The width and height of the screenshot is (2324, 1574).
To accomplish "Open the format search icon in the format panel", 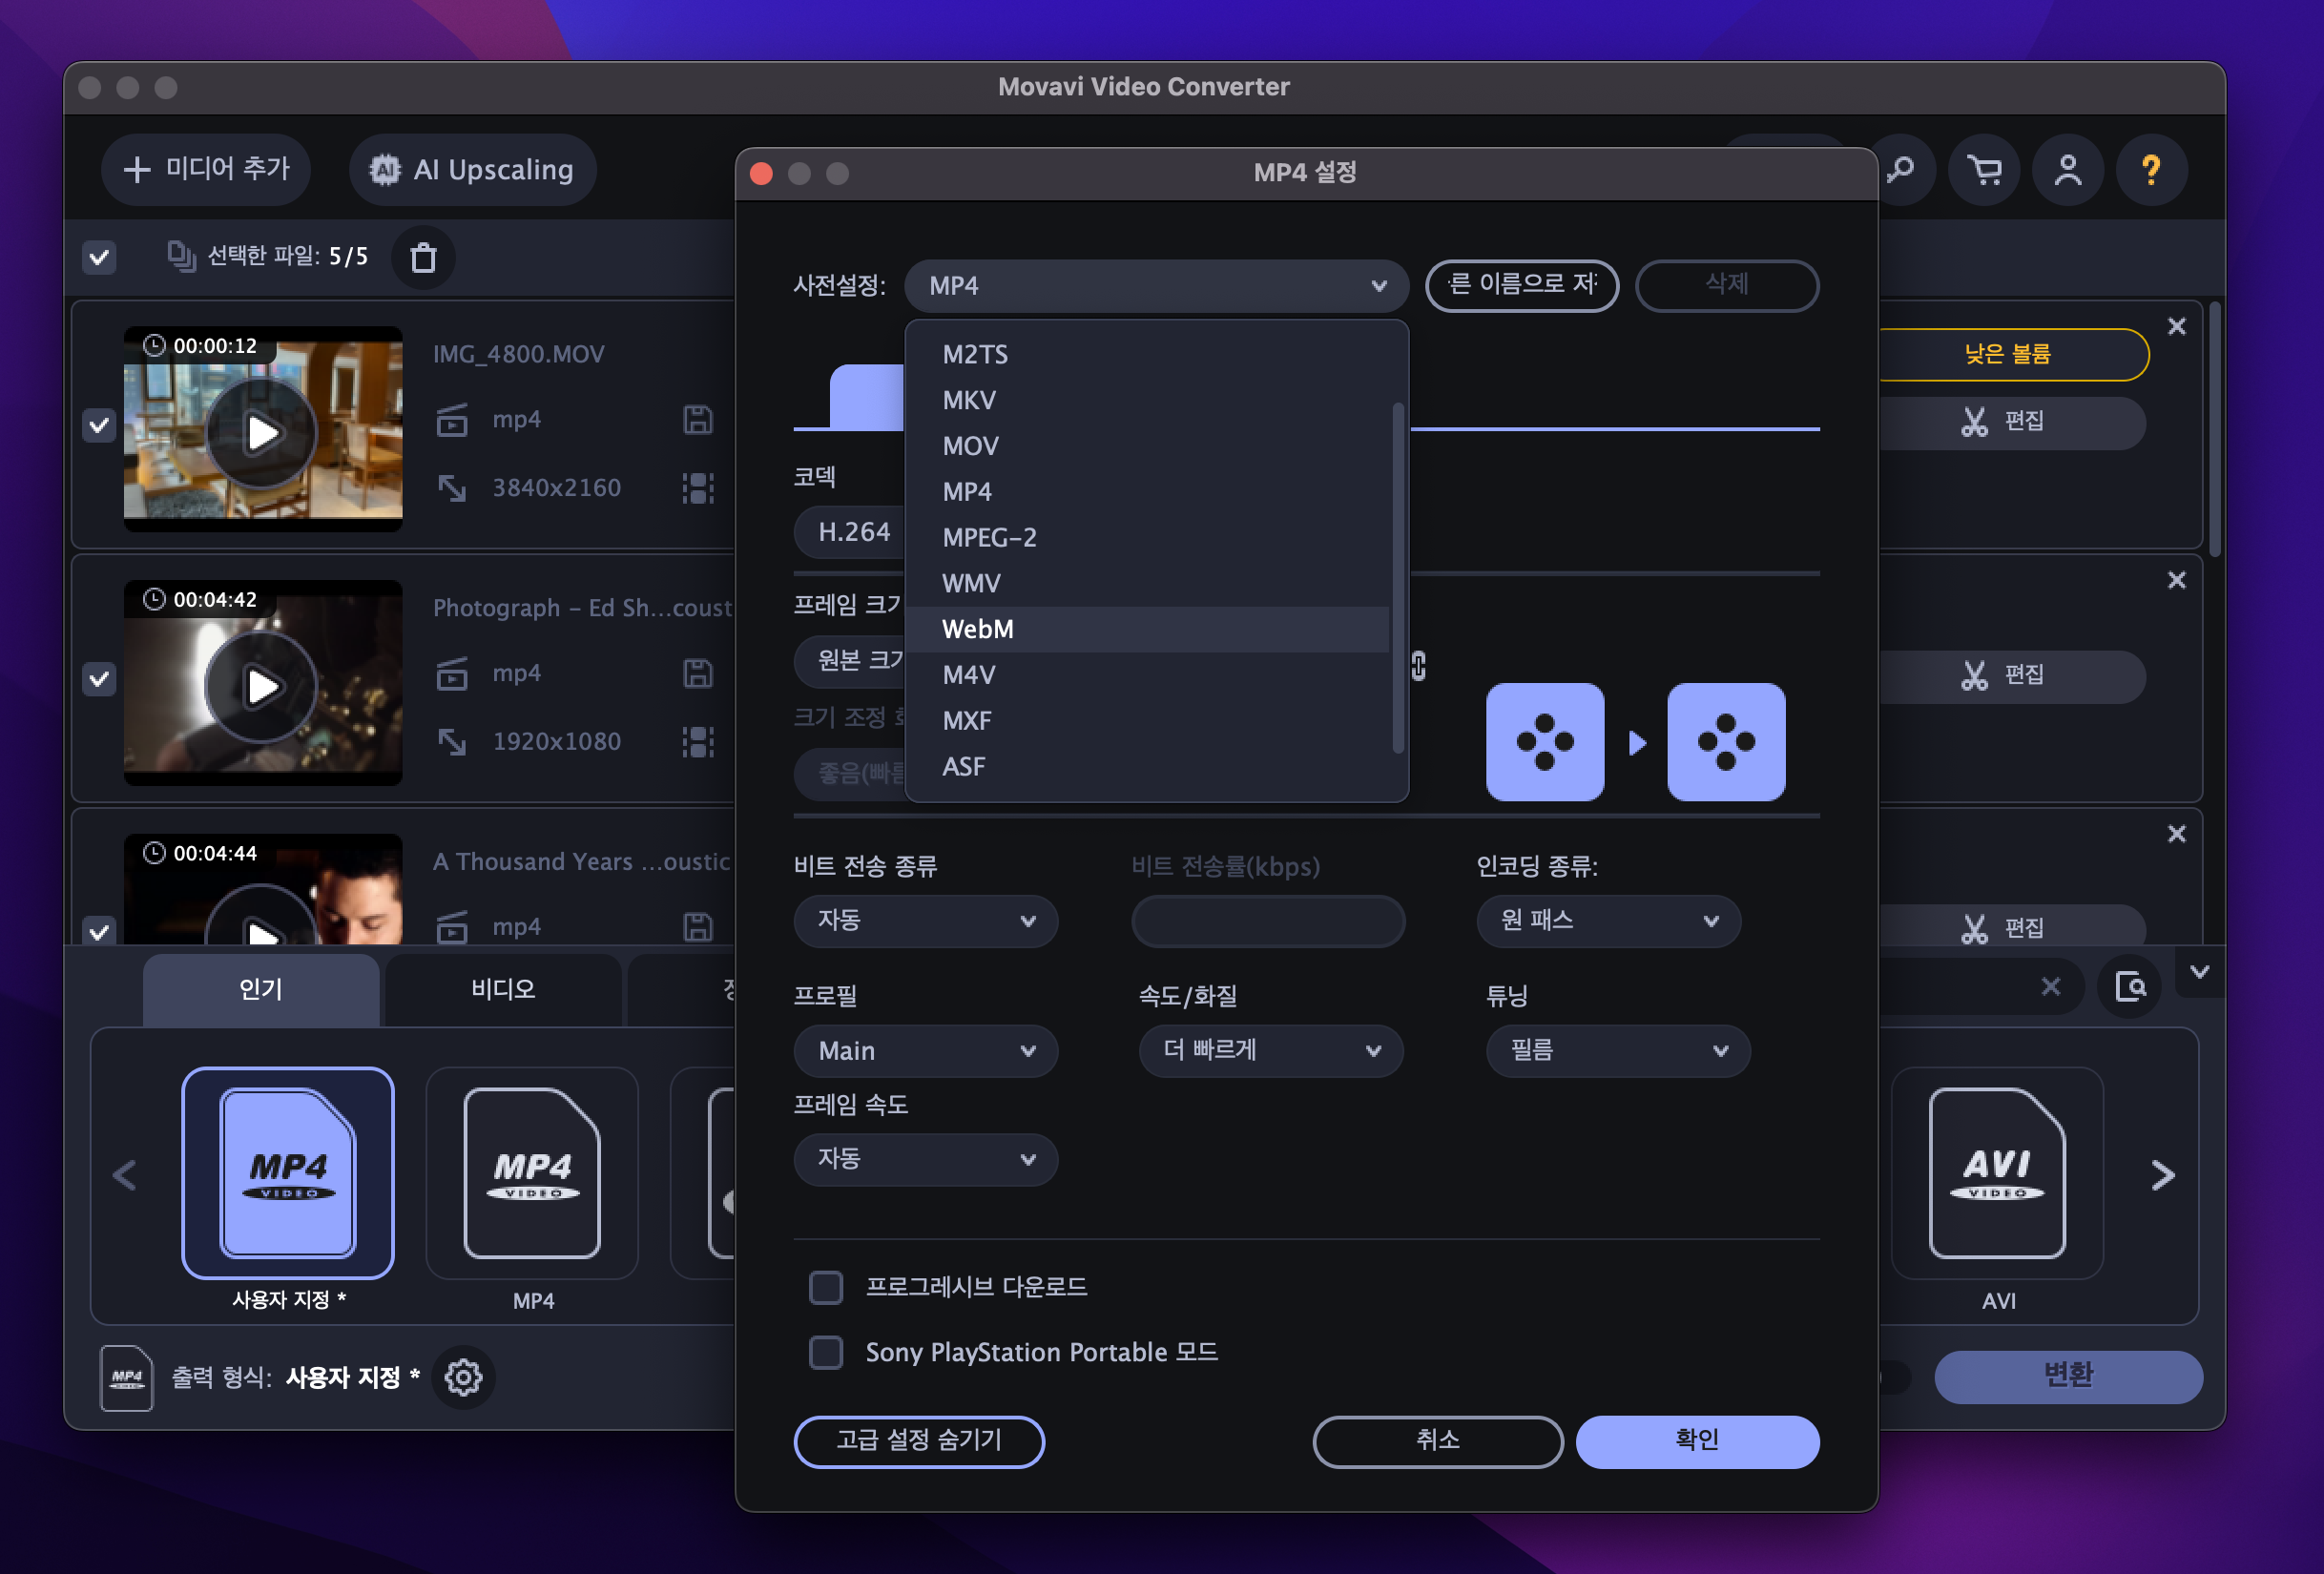I will click(2130, 988).
